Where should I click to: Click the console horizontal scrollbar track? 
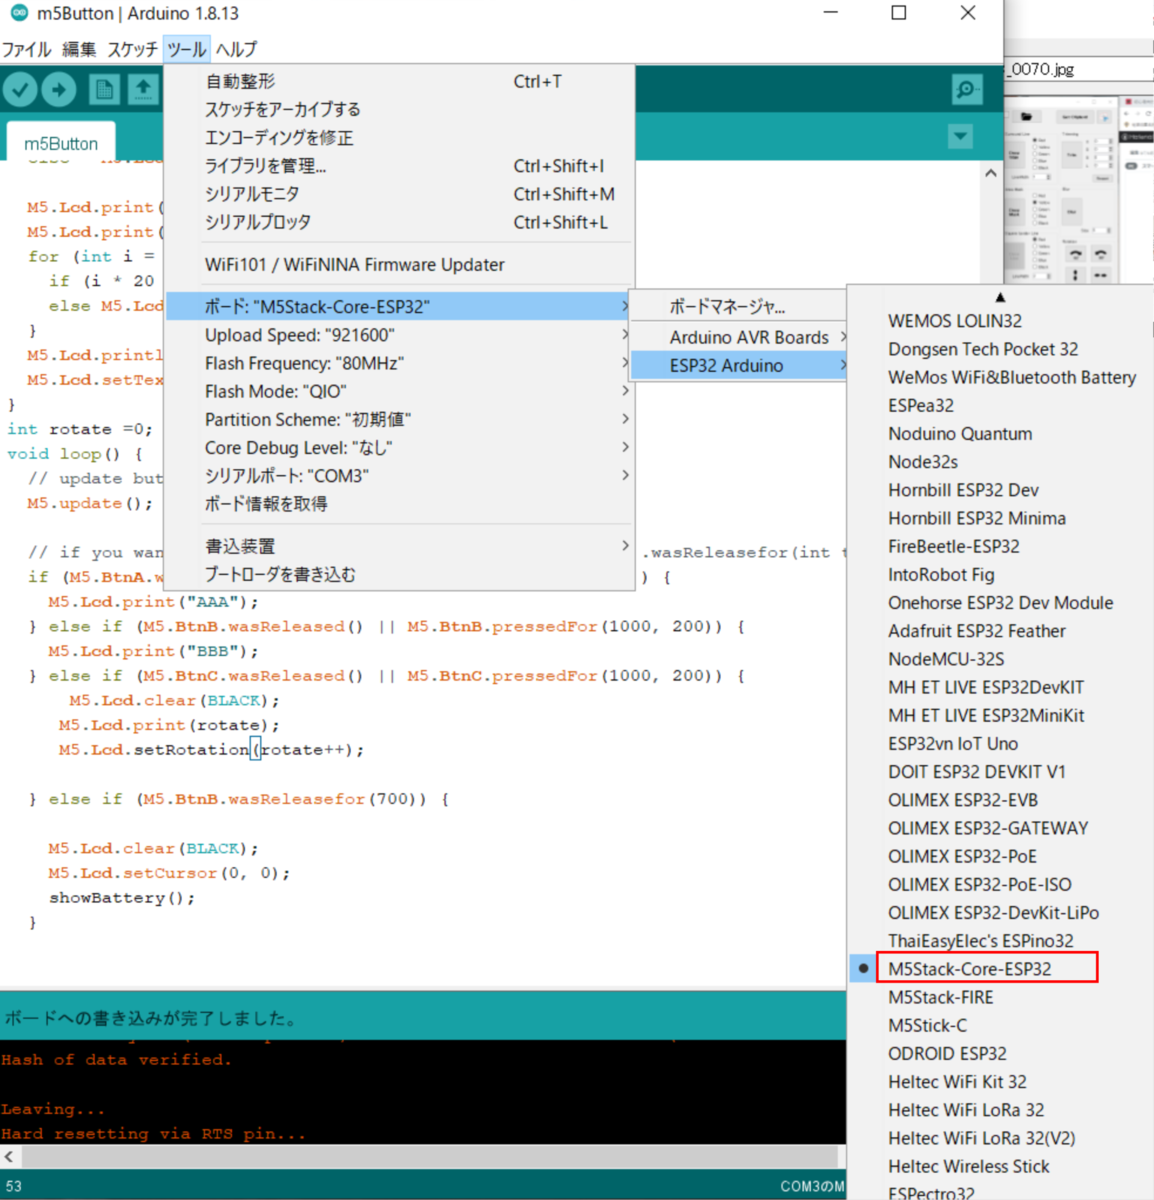(432, 1156)
